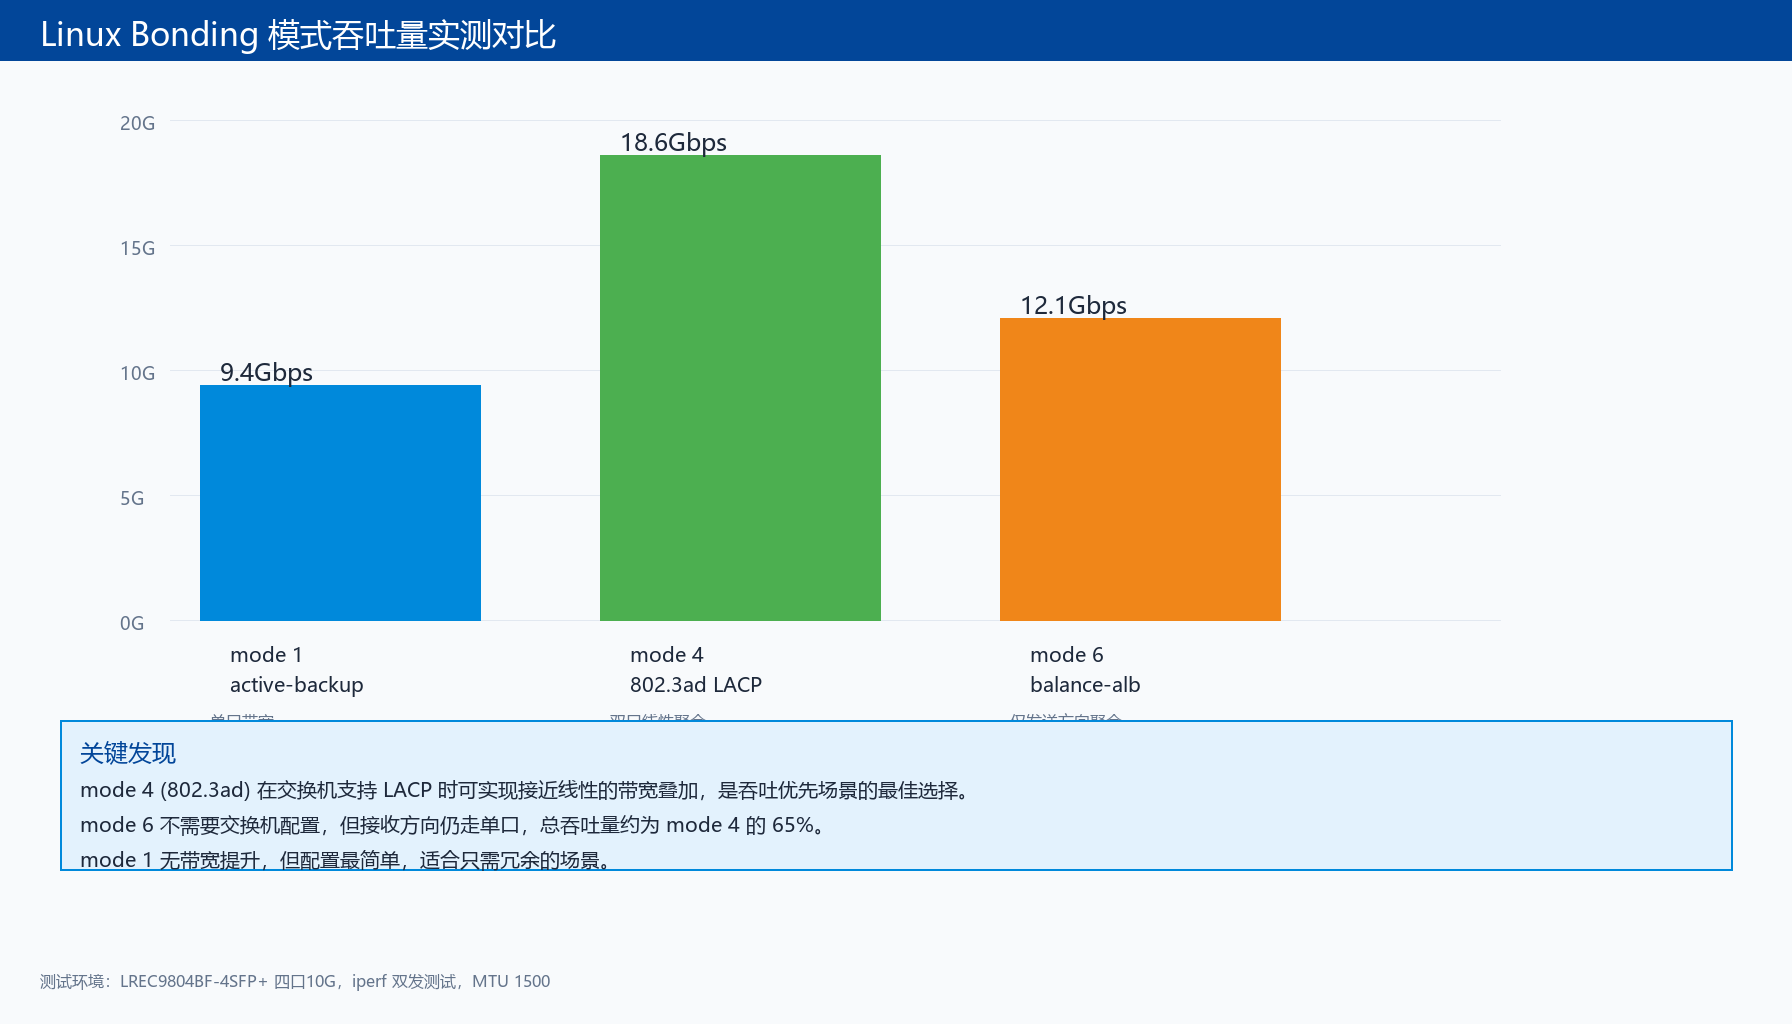Click the finding line starting "mode 4 (802.3ad)"
Screen dimensions: 1792x1024
(x=525, y=790)
